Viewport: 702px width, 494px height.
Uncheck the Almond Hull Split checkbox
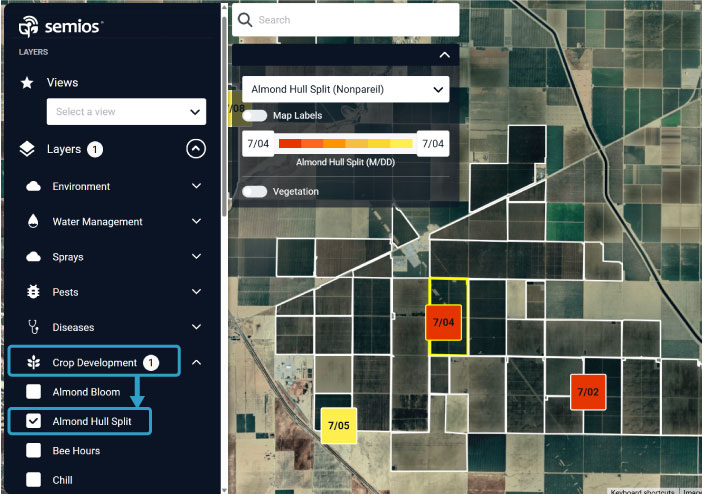pyautogui.click(x=34, y=421)
